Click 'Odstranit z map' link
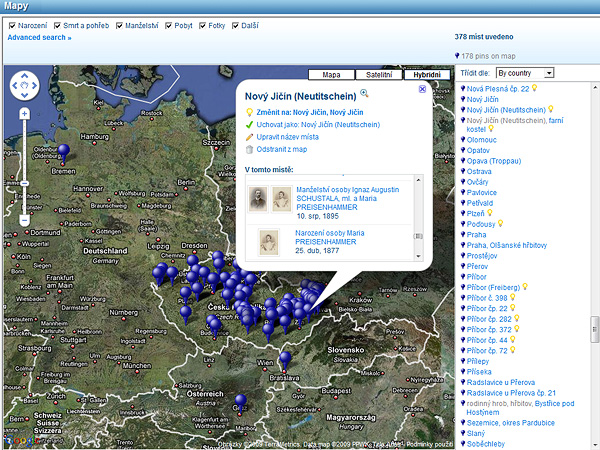 coord(286,149)
